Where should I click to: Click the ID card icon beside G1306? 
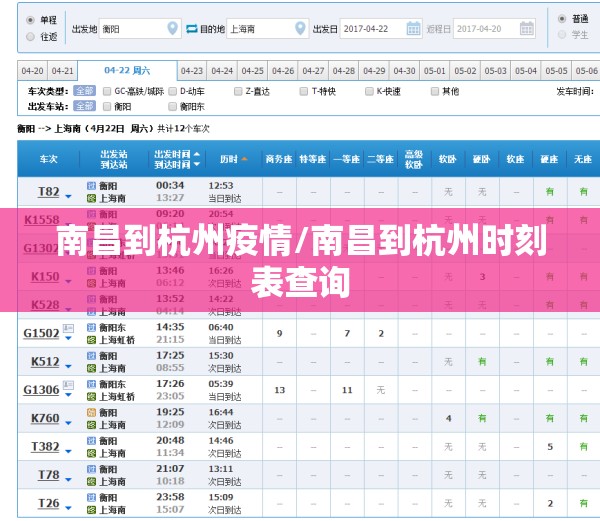click(68, 386)
